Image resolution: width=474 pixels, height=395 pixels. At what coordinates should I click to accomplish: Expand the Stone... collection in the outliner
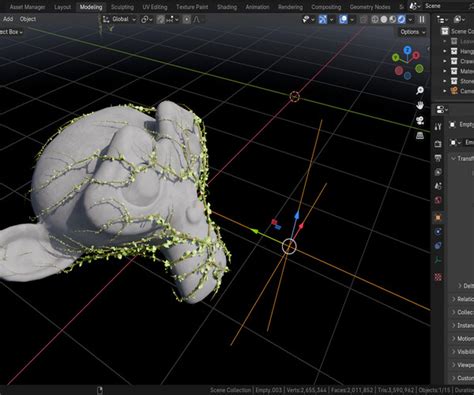(x=445, y=81)
